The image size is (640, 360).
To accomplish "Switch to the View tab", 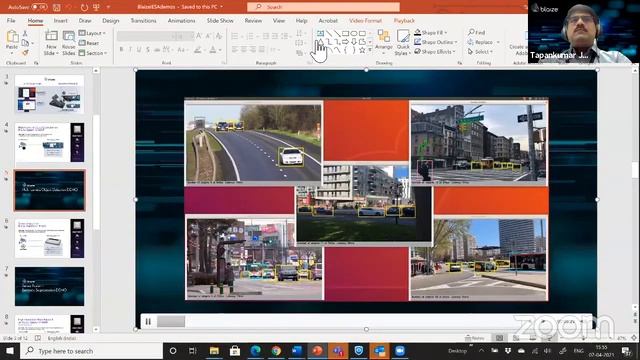I will coord(279,20).
